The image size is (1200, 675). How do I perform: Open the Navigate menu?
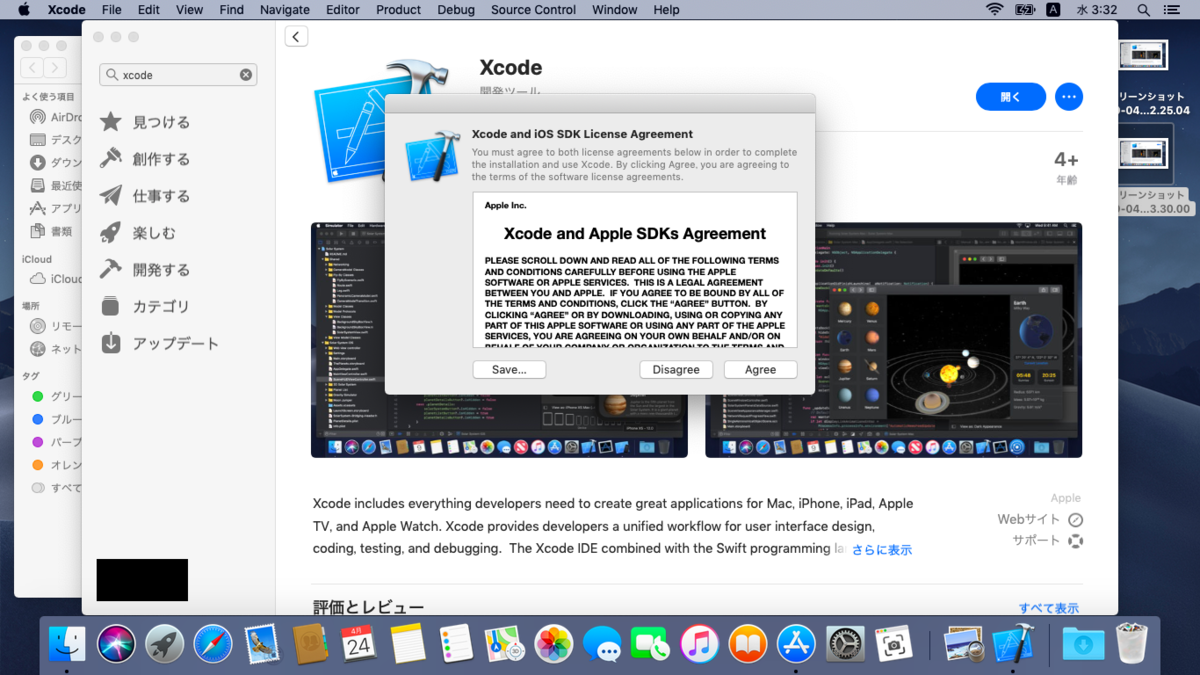click(x=284, y=10)
